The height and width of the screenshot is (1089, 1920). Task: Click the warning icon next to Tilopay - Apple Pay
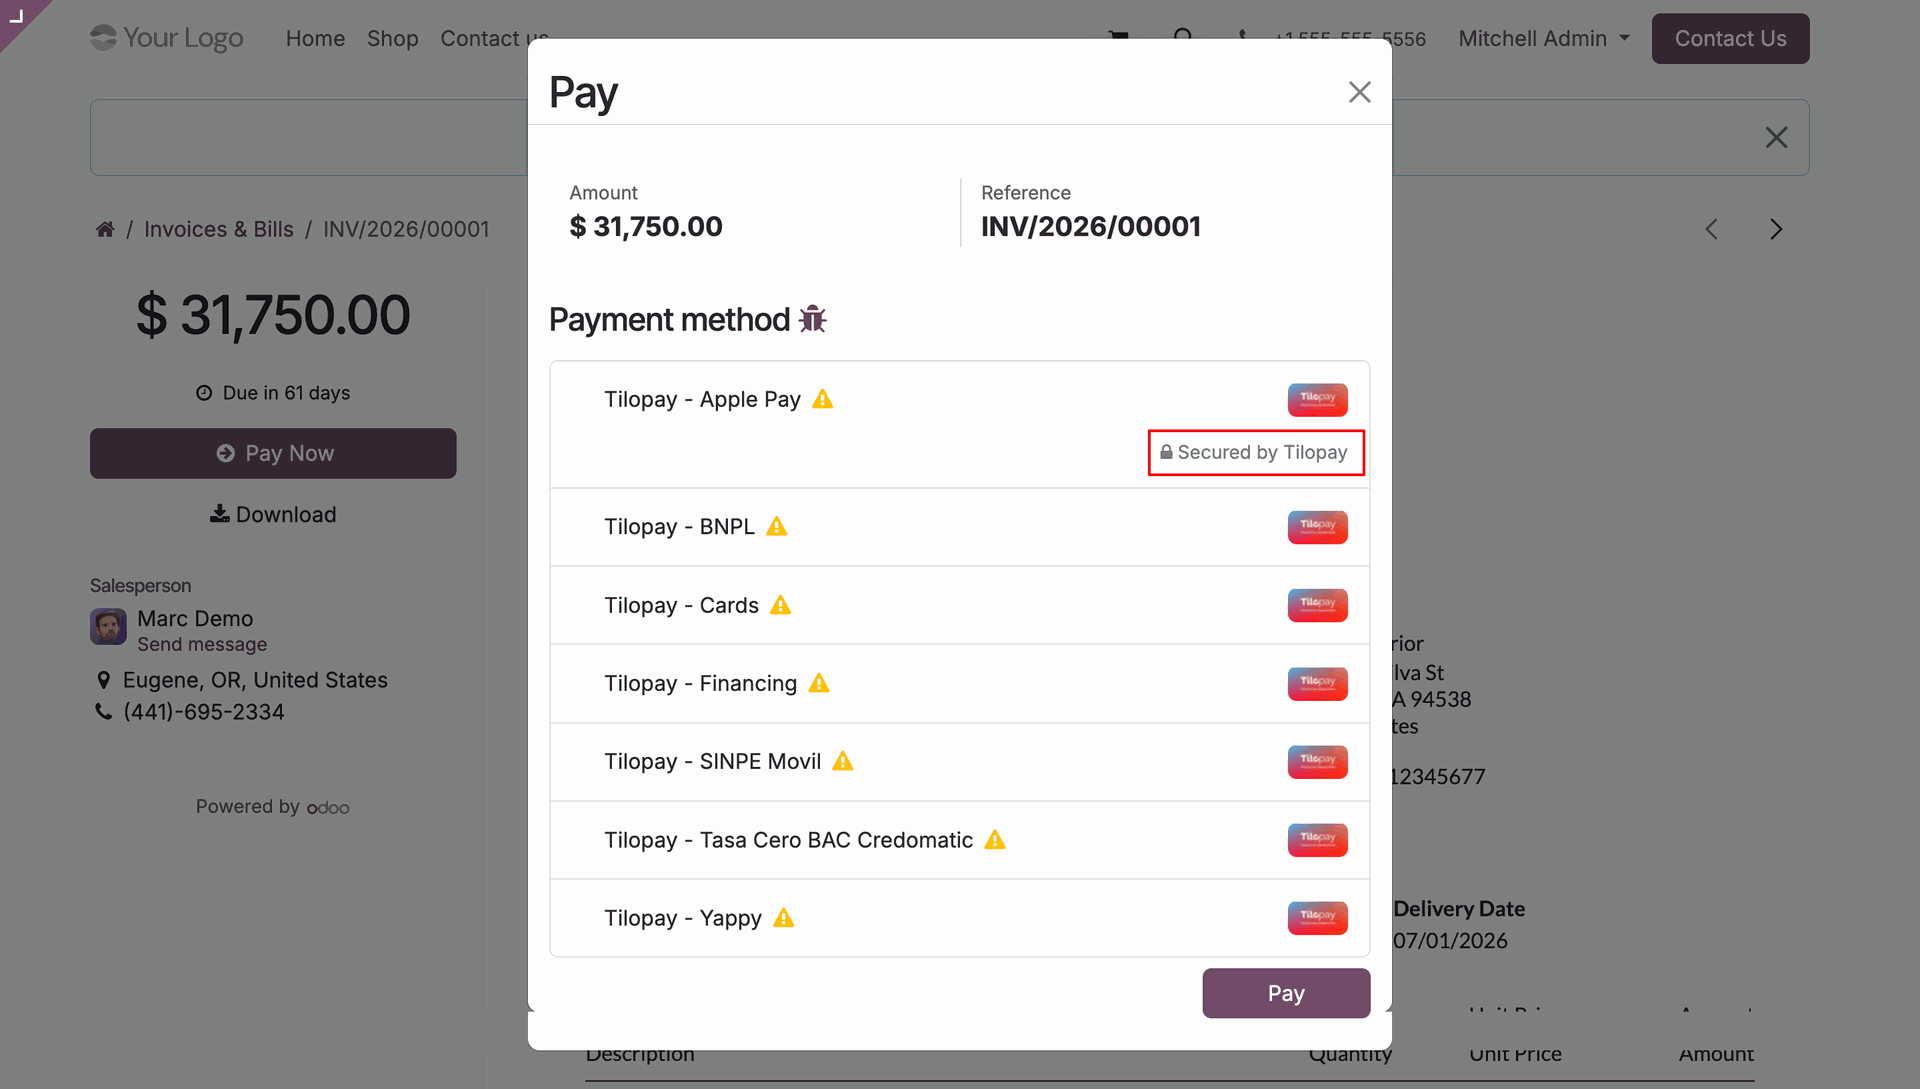(x=823, y=399)
